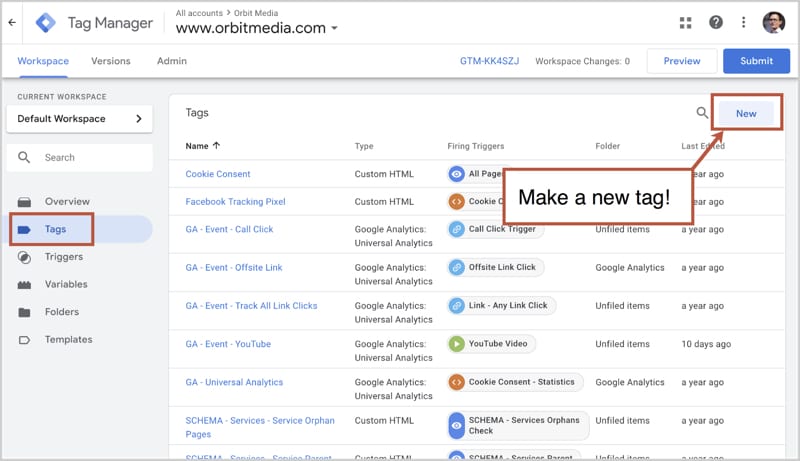
Task: Click Workspace Changes: 0 text
Action: click(582, 61)
